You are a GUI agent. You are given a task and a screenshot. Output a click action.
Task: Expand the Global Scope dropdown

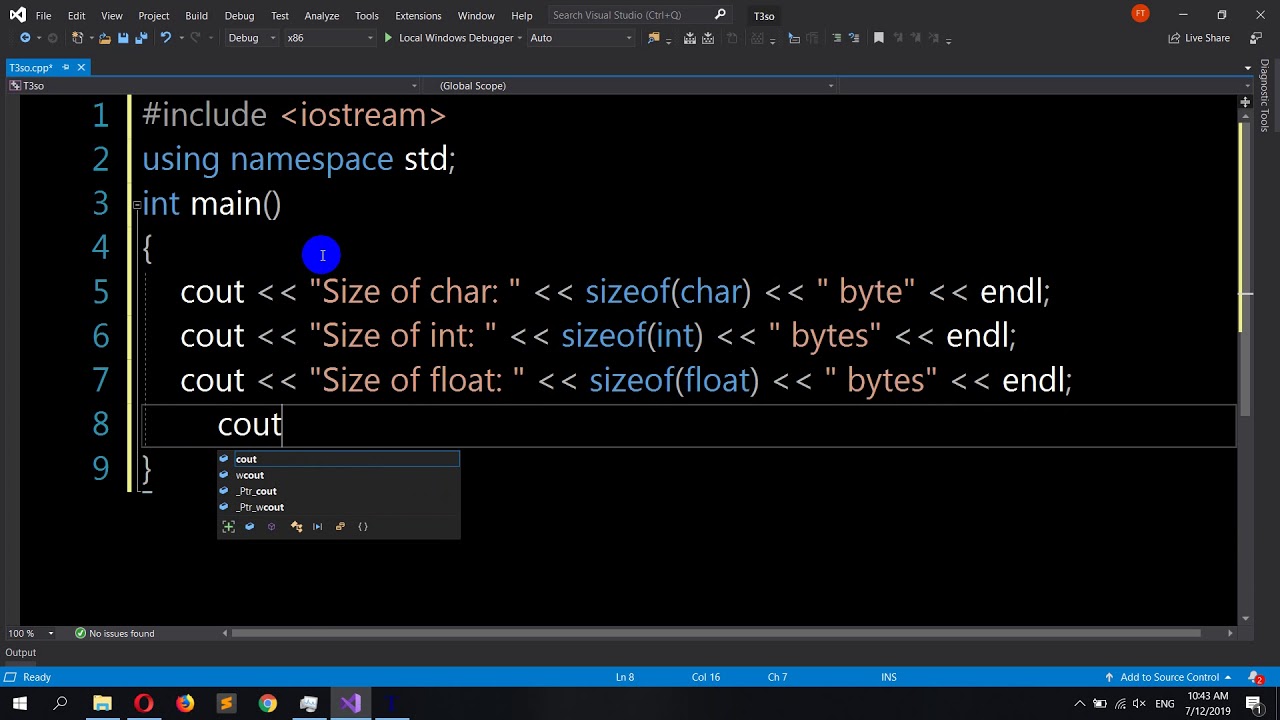(634, 86)
